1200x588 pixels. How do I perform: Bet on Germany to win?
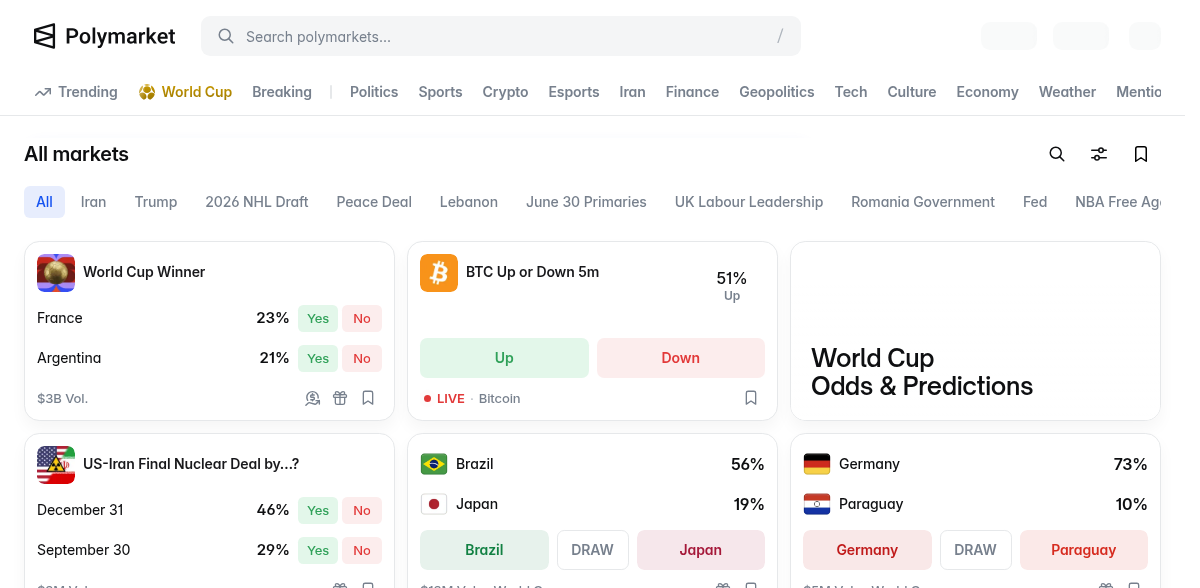point(867,550)
